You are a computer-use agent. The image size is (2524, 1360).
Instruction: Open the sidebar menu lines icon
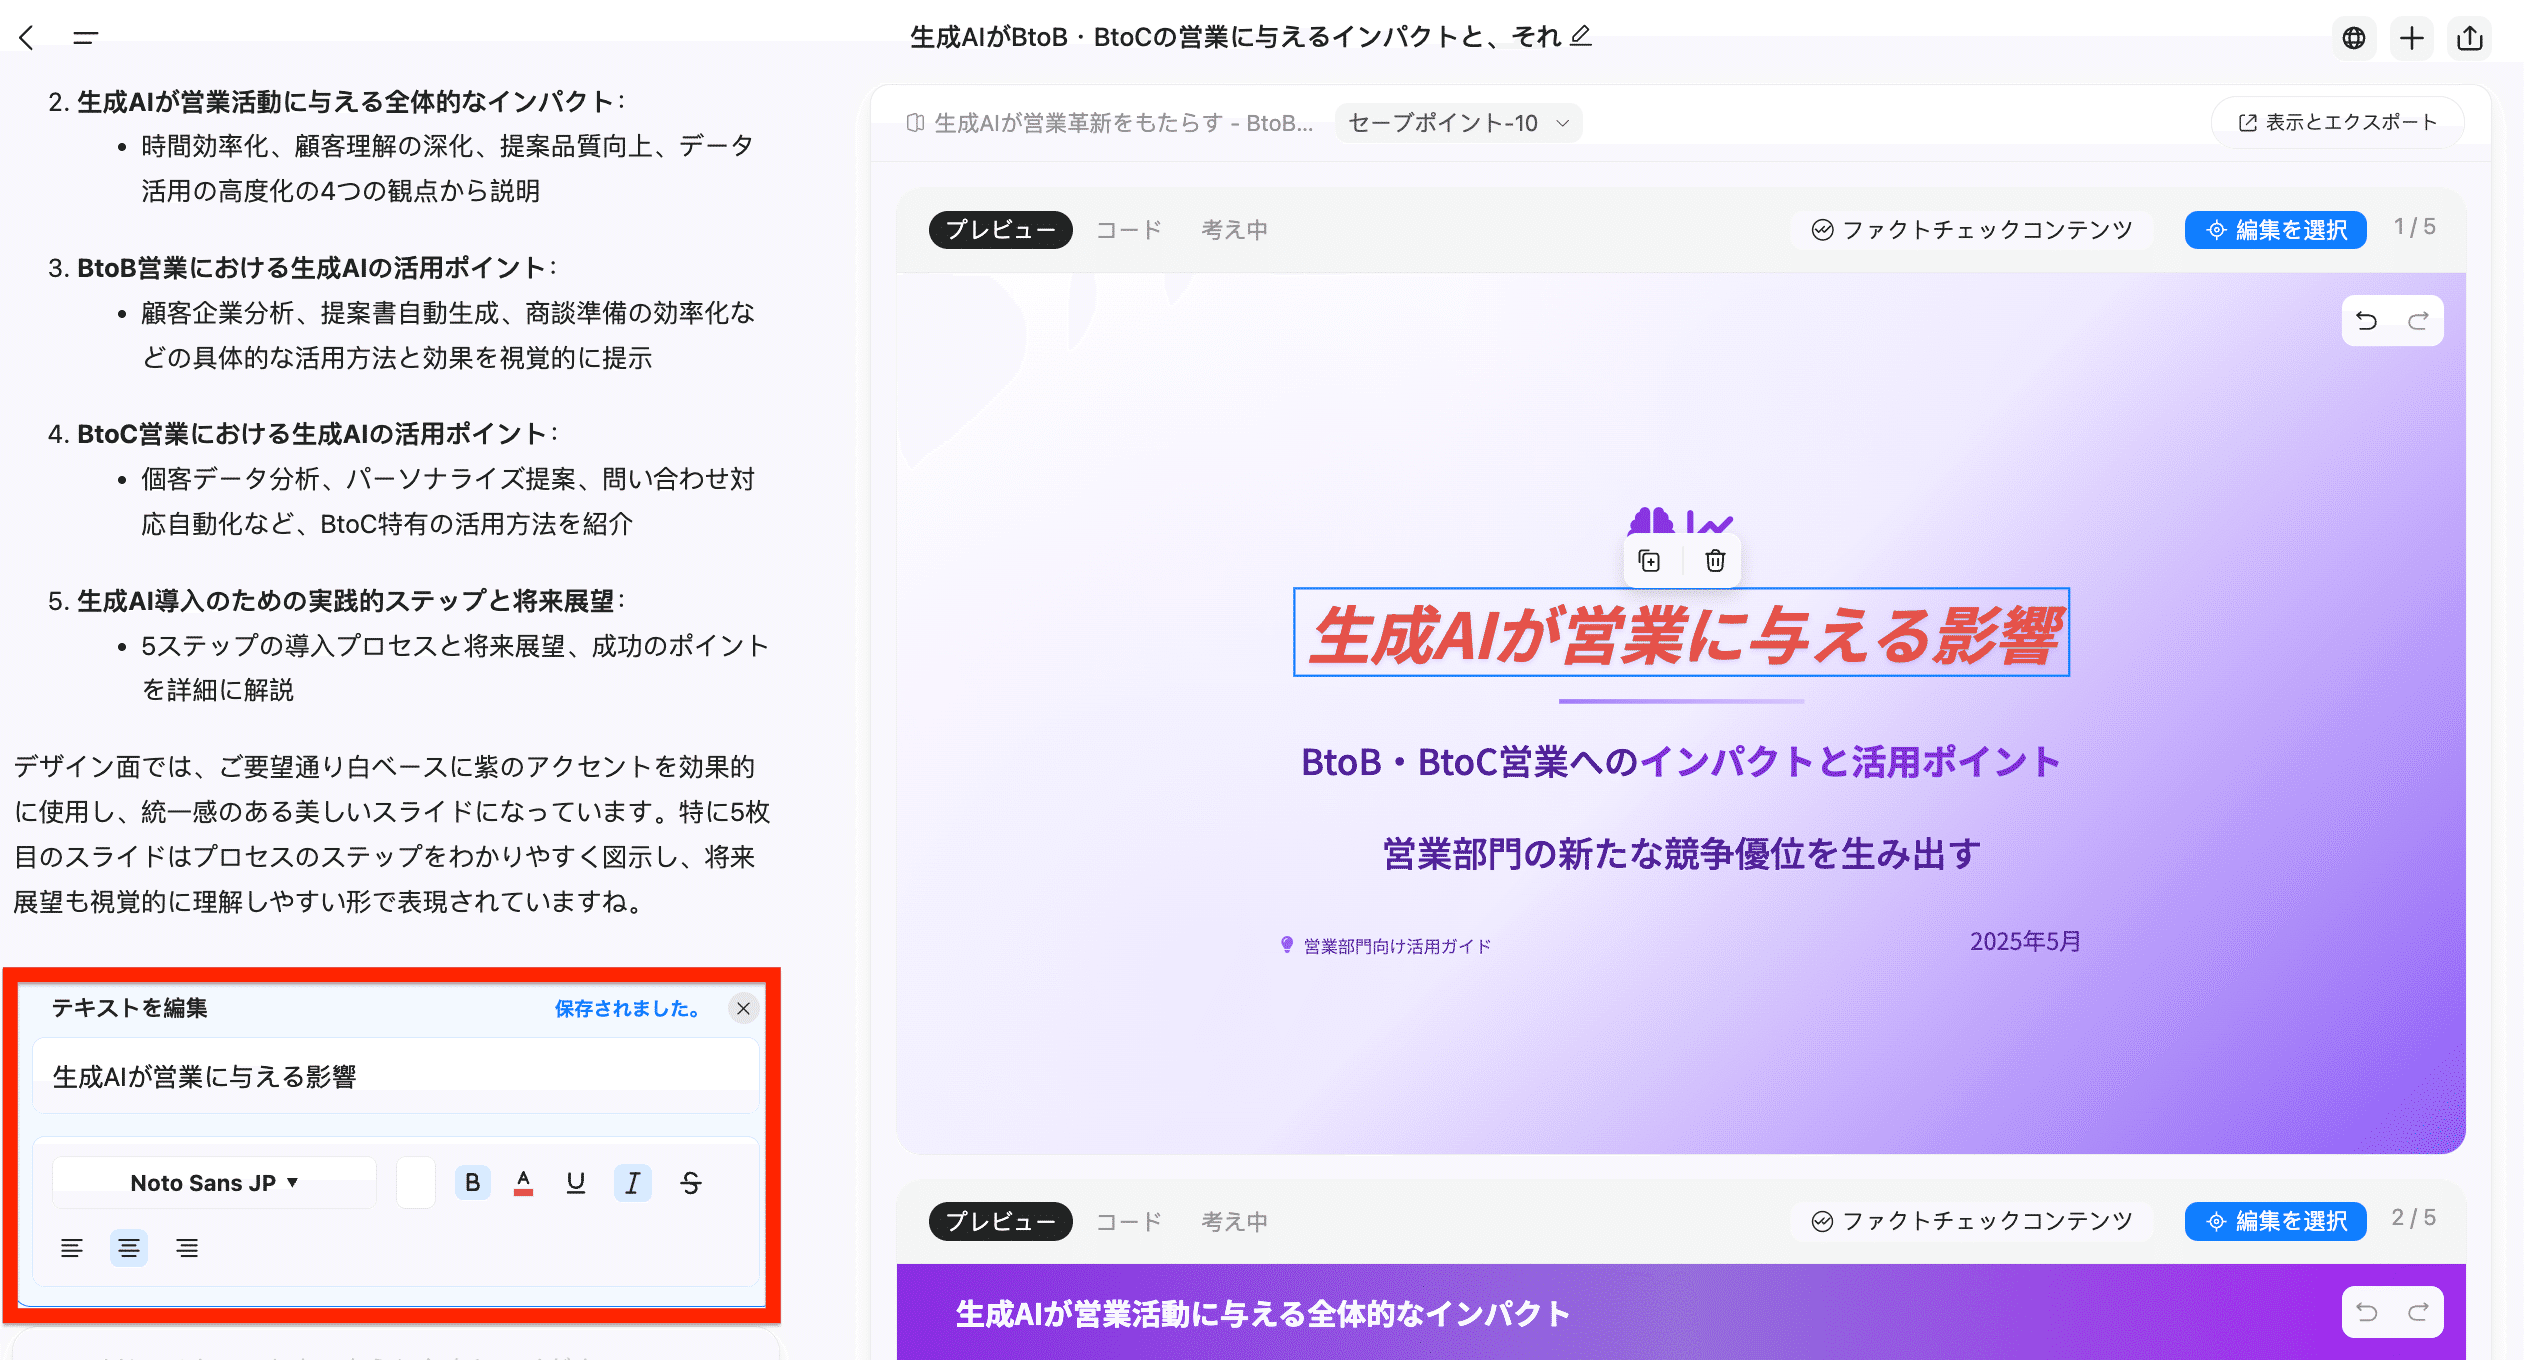click(x=85, y=38)
